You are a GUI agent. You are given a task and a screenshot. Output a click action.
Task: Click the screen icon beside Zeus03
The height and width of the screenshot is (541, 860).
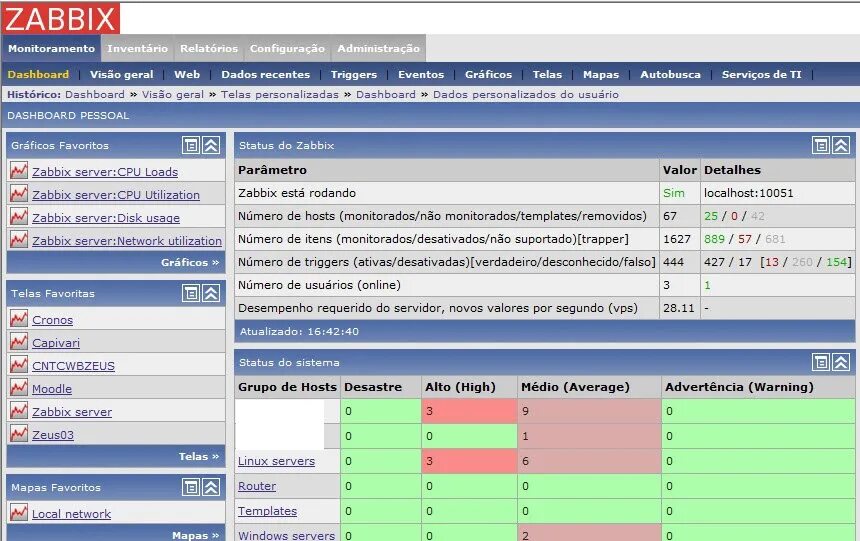pos(19,434)
